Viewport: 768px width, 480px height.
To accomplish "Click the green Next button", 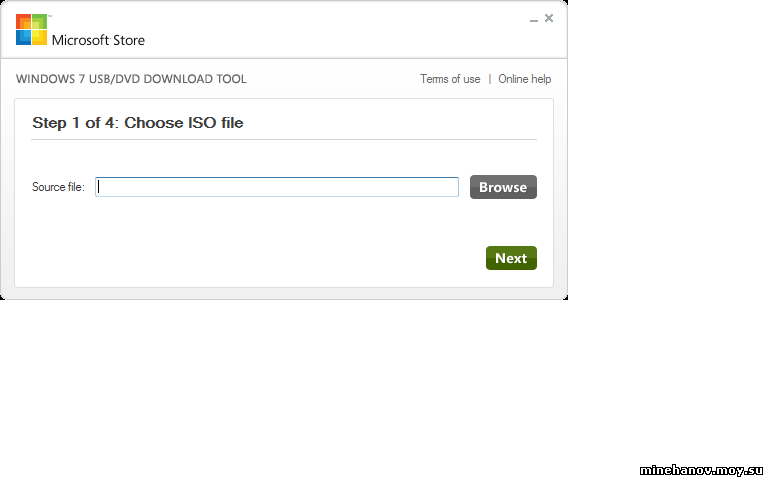I will [511, 258].
